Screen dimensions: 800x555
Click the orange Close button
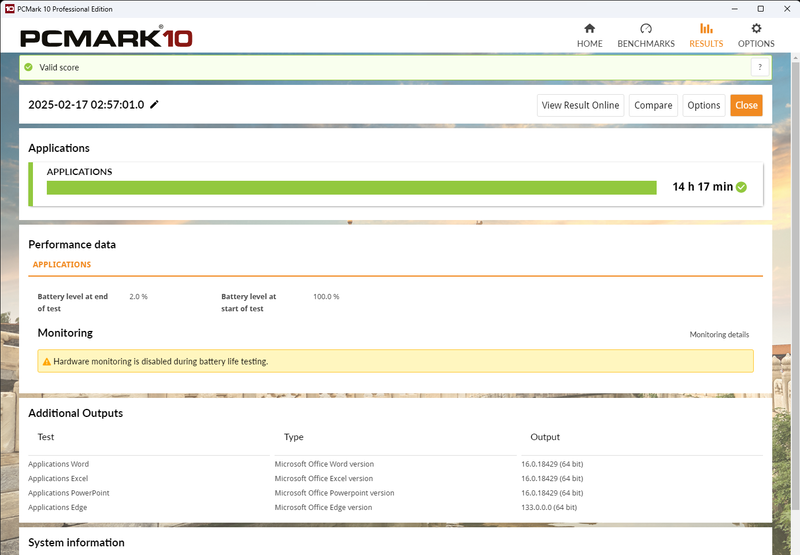tap(746, 106)
